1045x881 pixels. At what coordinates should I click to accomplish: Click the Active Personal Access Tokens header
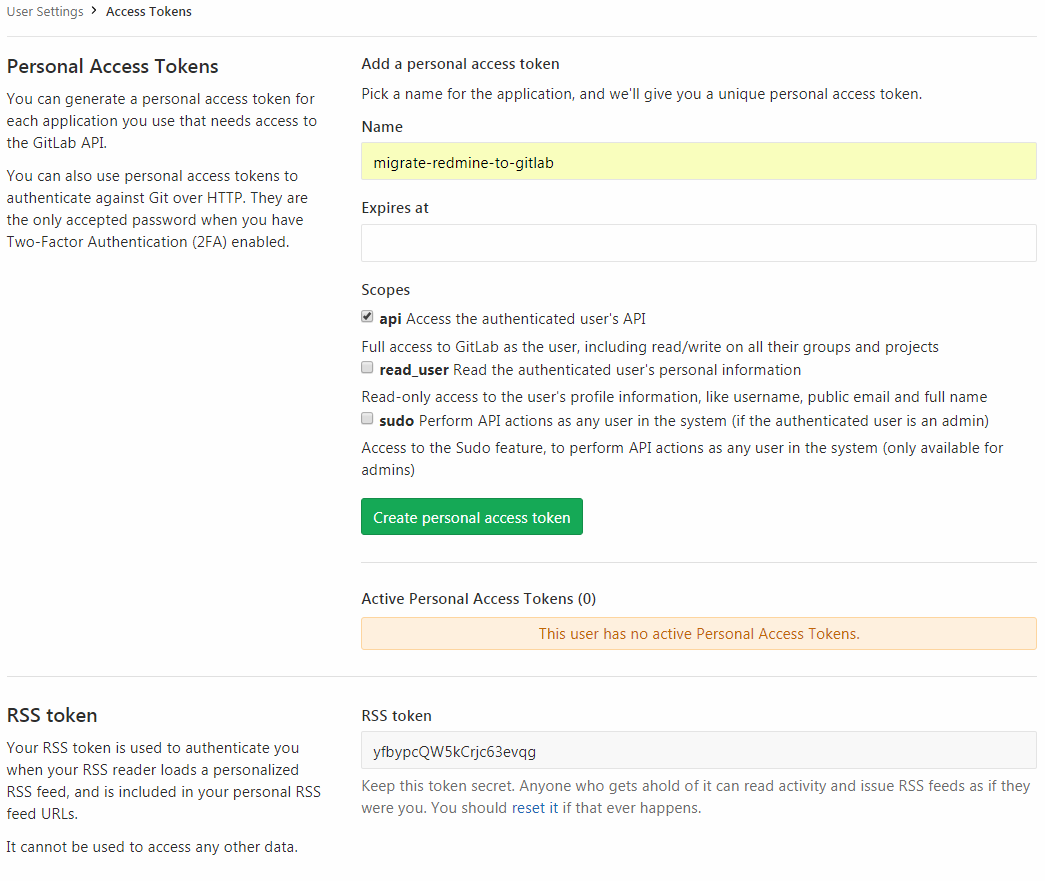pos(478,598)
